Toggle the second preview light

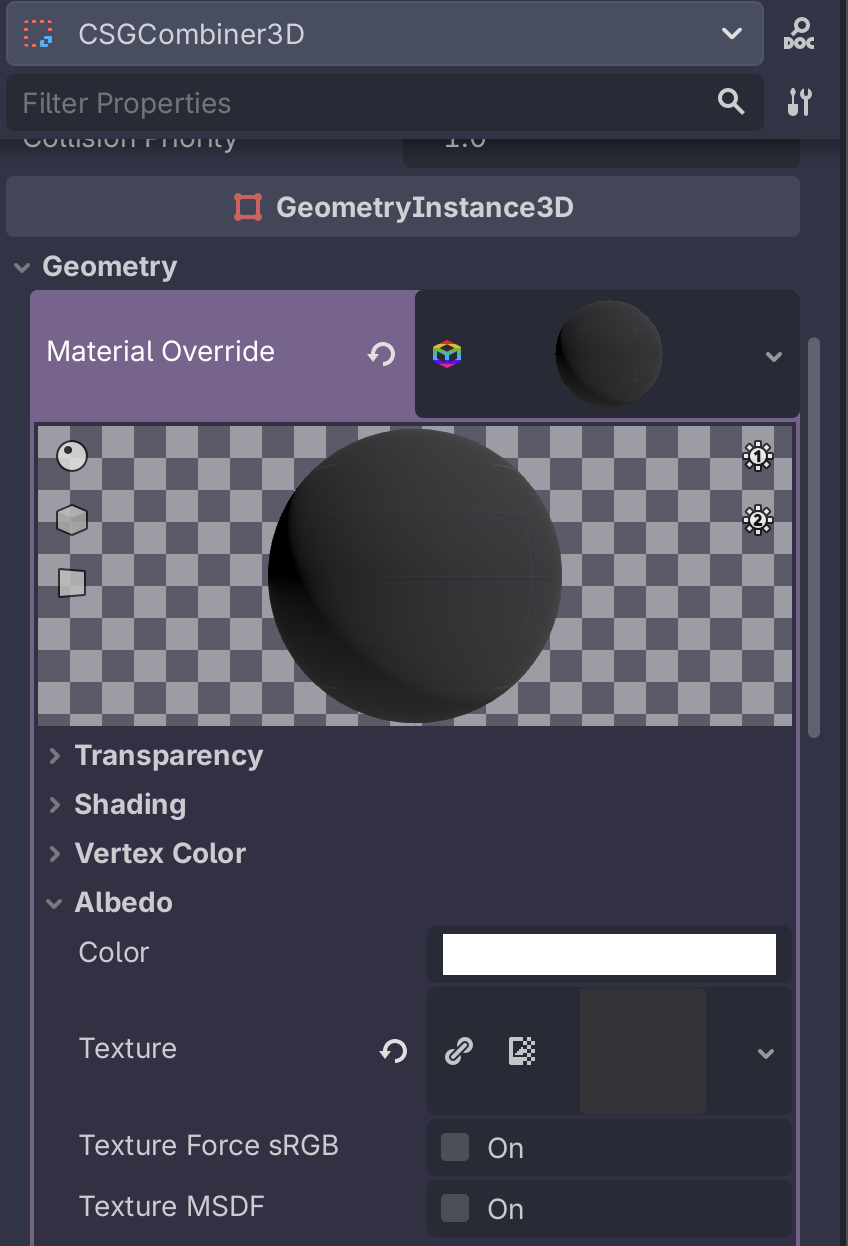(x=757, y=520)
